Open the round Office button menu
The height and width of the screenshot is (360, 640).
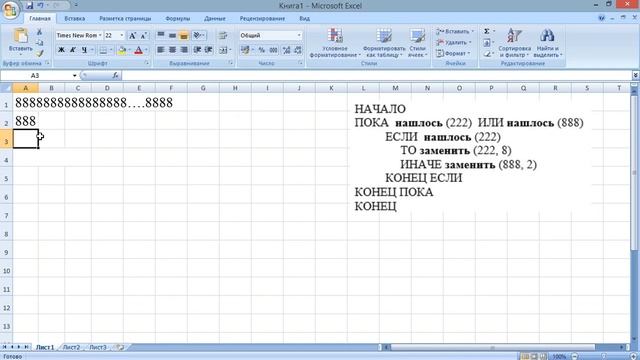(10, 10)
